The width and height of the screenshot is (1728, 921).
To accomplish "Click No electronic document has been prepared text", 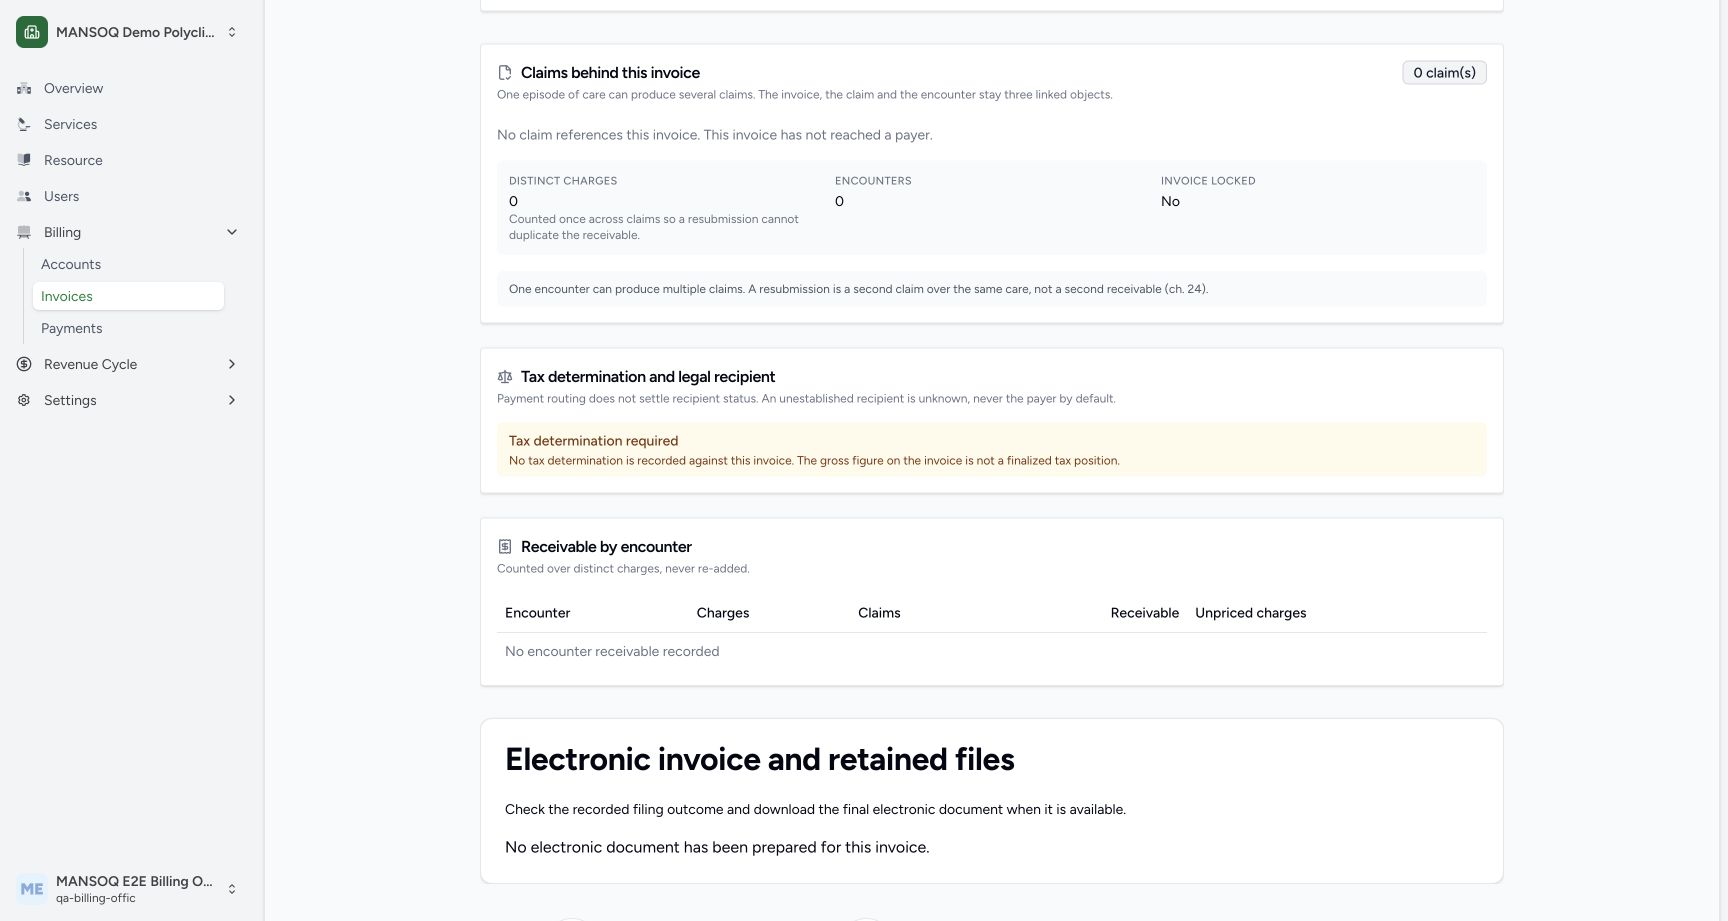I will click(x=717, y=848).
